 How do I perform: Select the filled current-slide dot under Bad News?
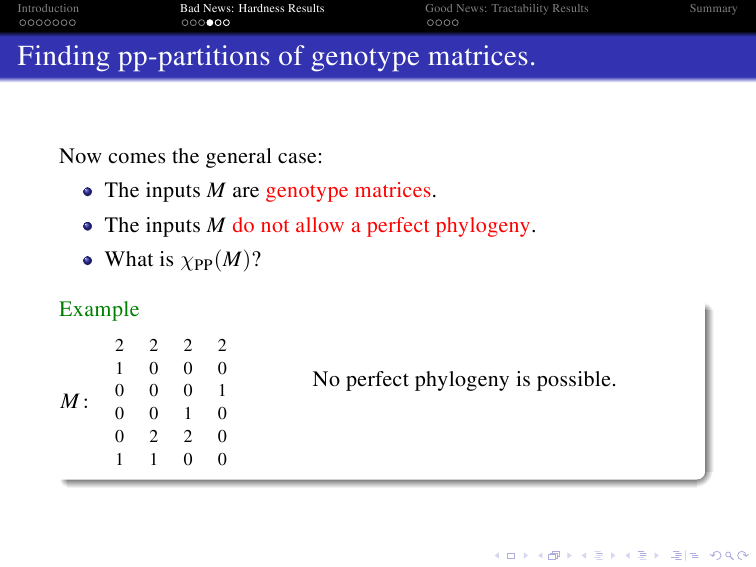(210, 21)
